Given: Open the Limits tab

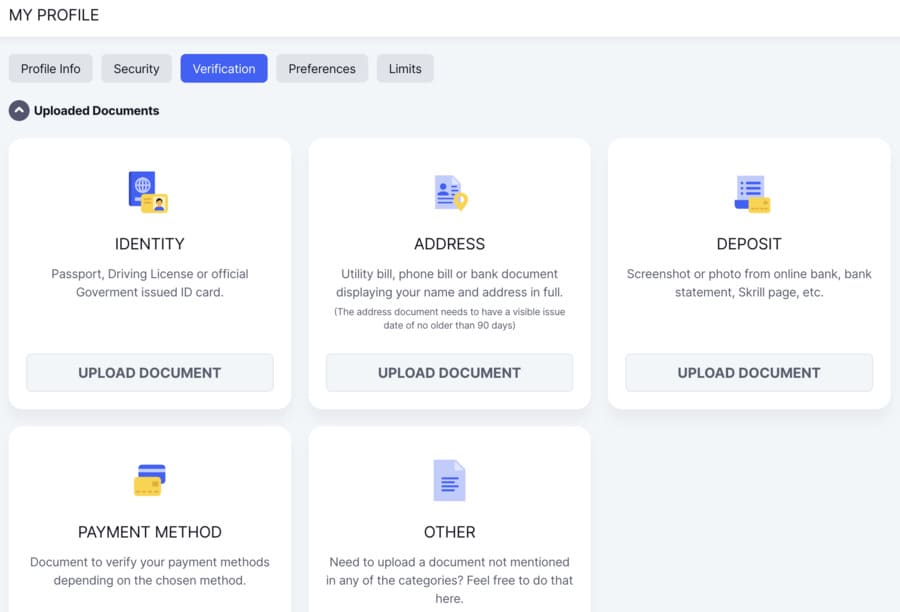Looking at the screenshot, I should 405,69.
